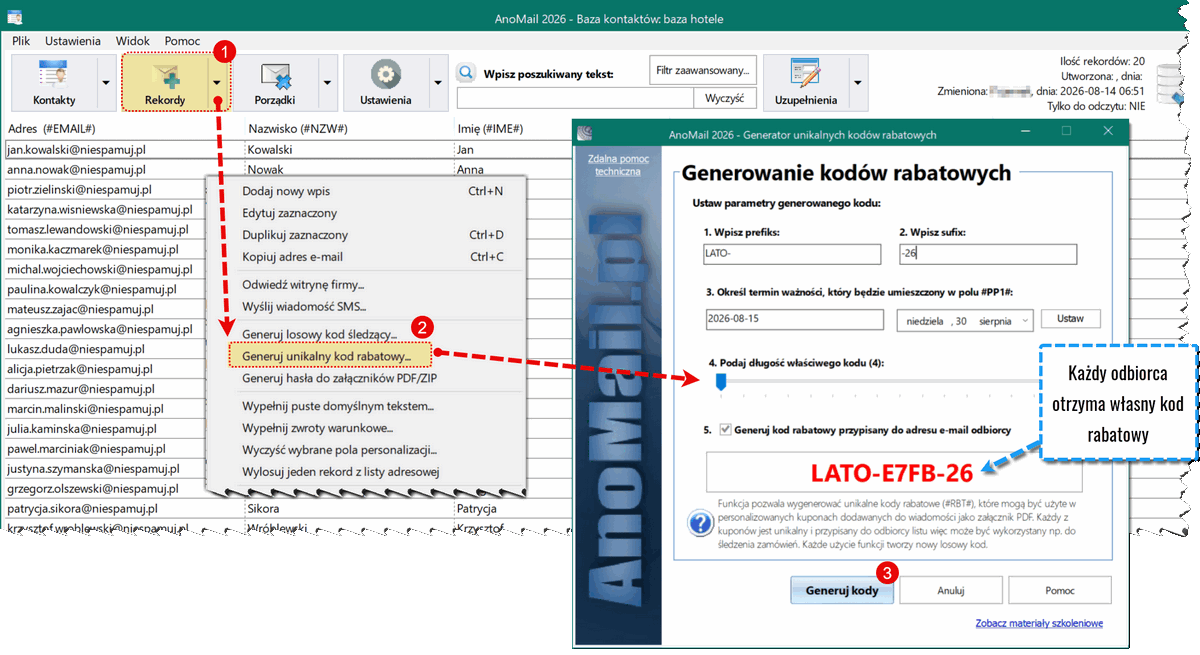Click the Ustaw button
1200x655 pixels.
(1071, 319)
